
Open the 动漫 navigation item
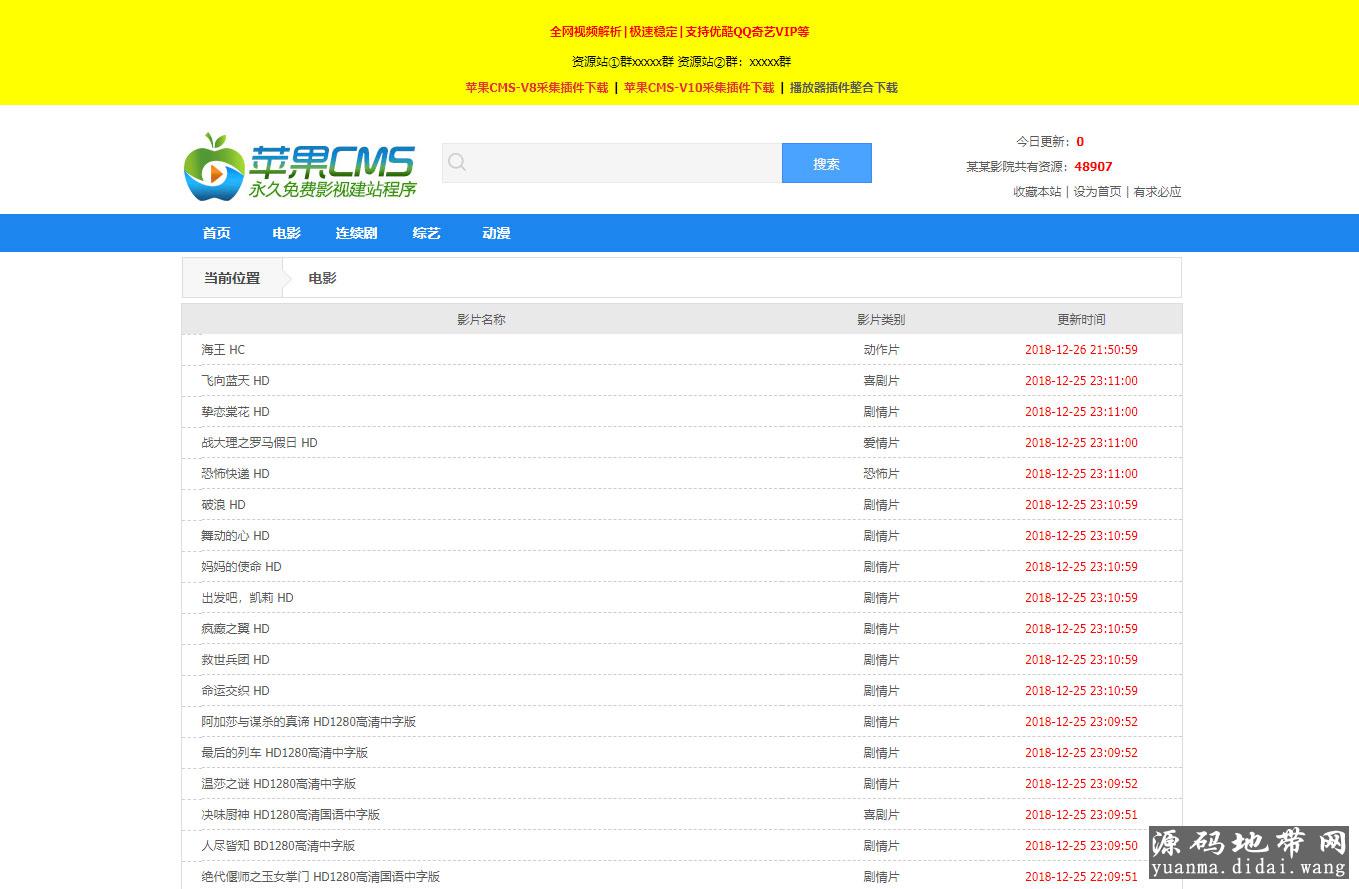[496, 233]
